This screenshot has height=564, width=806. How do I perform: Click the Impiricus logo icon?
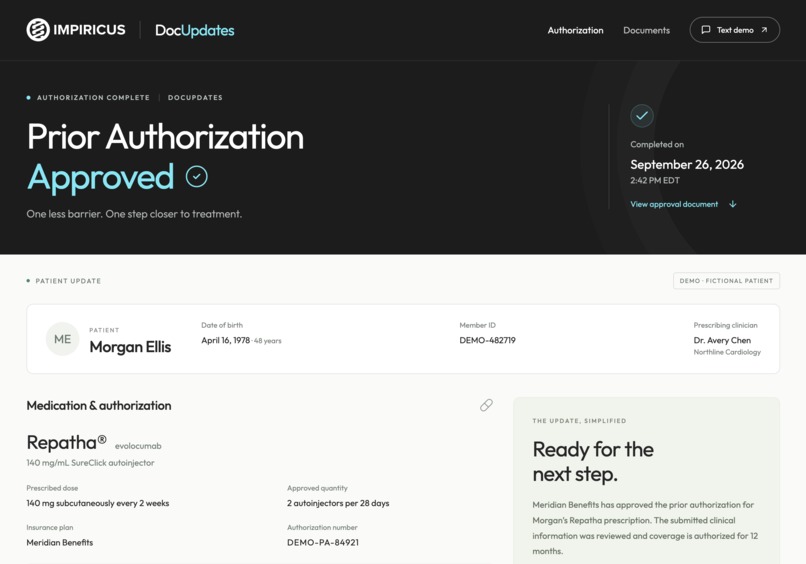[x=38, y=30]
